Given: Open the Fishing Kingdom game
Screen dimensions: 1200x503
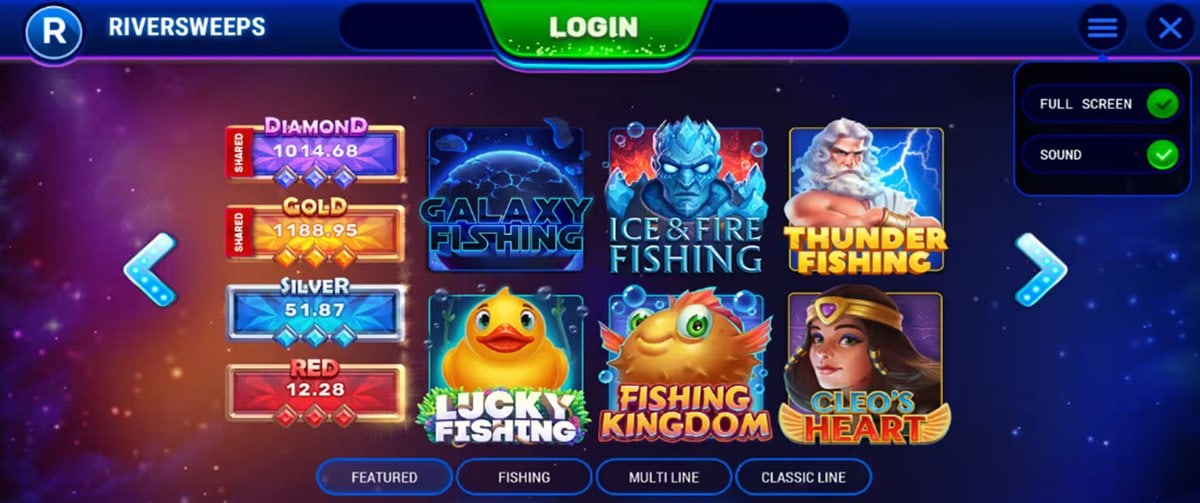Looking at the screenshot, I should [686, 366].
